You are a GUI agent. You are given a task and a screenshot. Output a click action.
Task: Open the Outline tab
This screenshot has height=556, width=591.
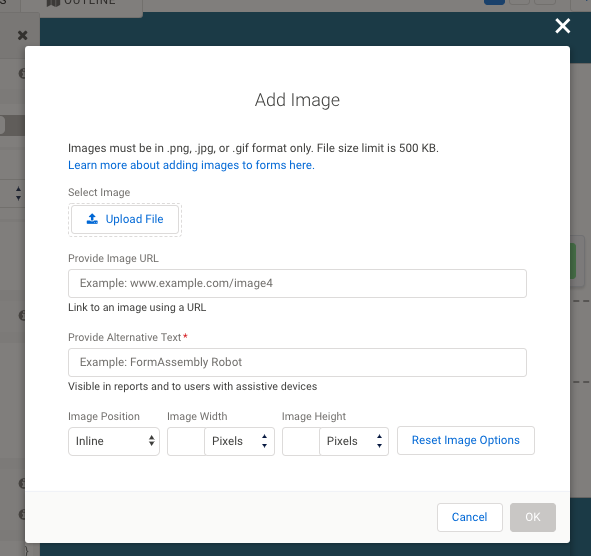pos(82,4)
